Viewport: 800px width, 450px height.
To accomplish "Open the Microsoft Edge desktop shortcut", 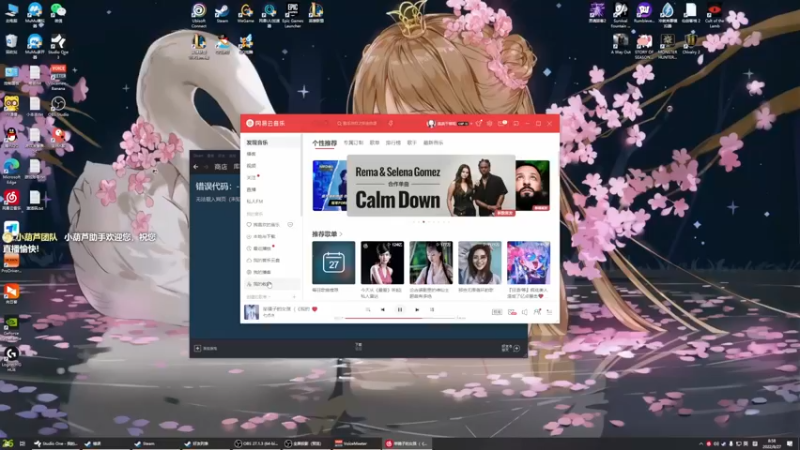I will pos(11,171).
